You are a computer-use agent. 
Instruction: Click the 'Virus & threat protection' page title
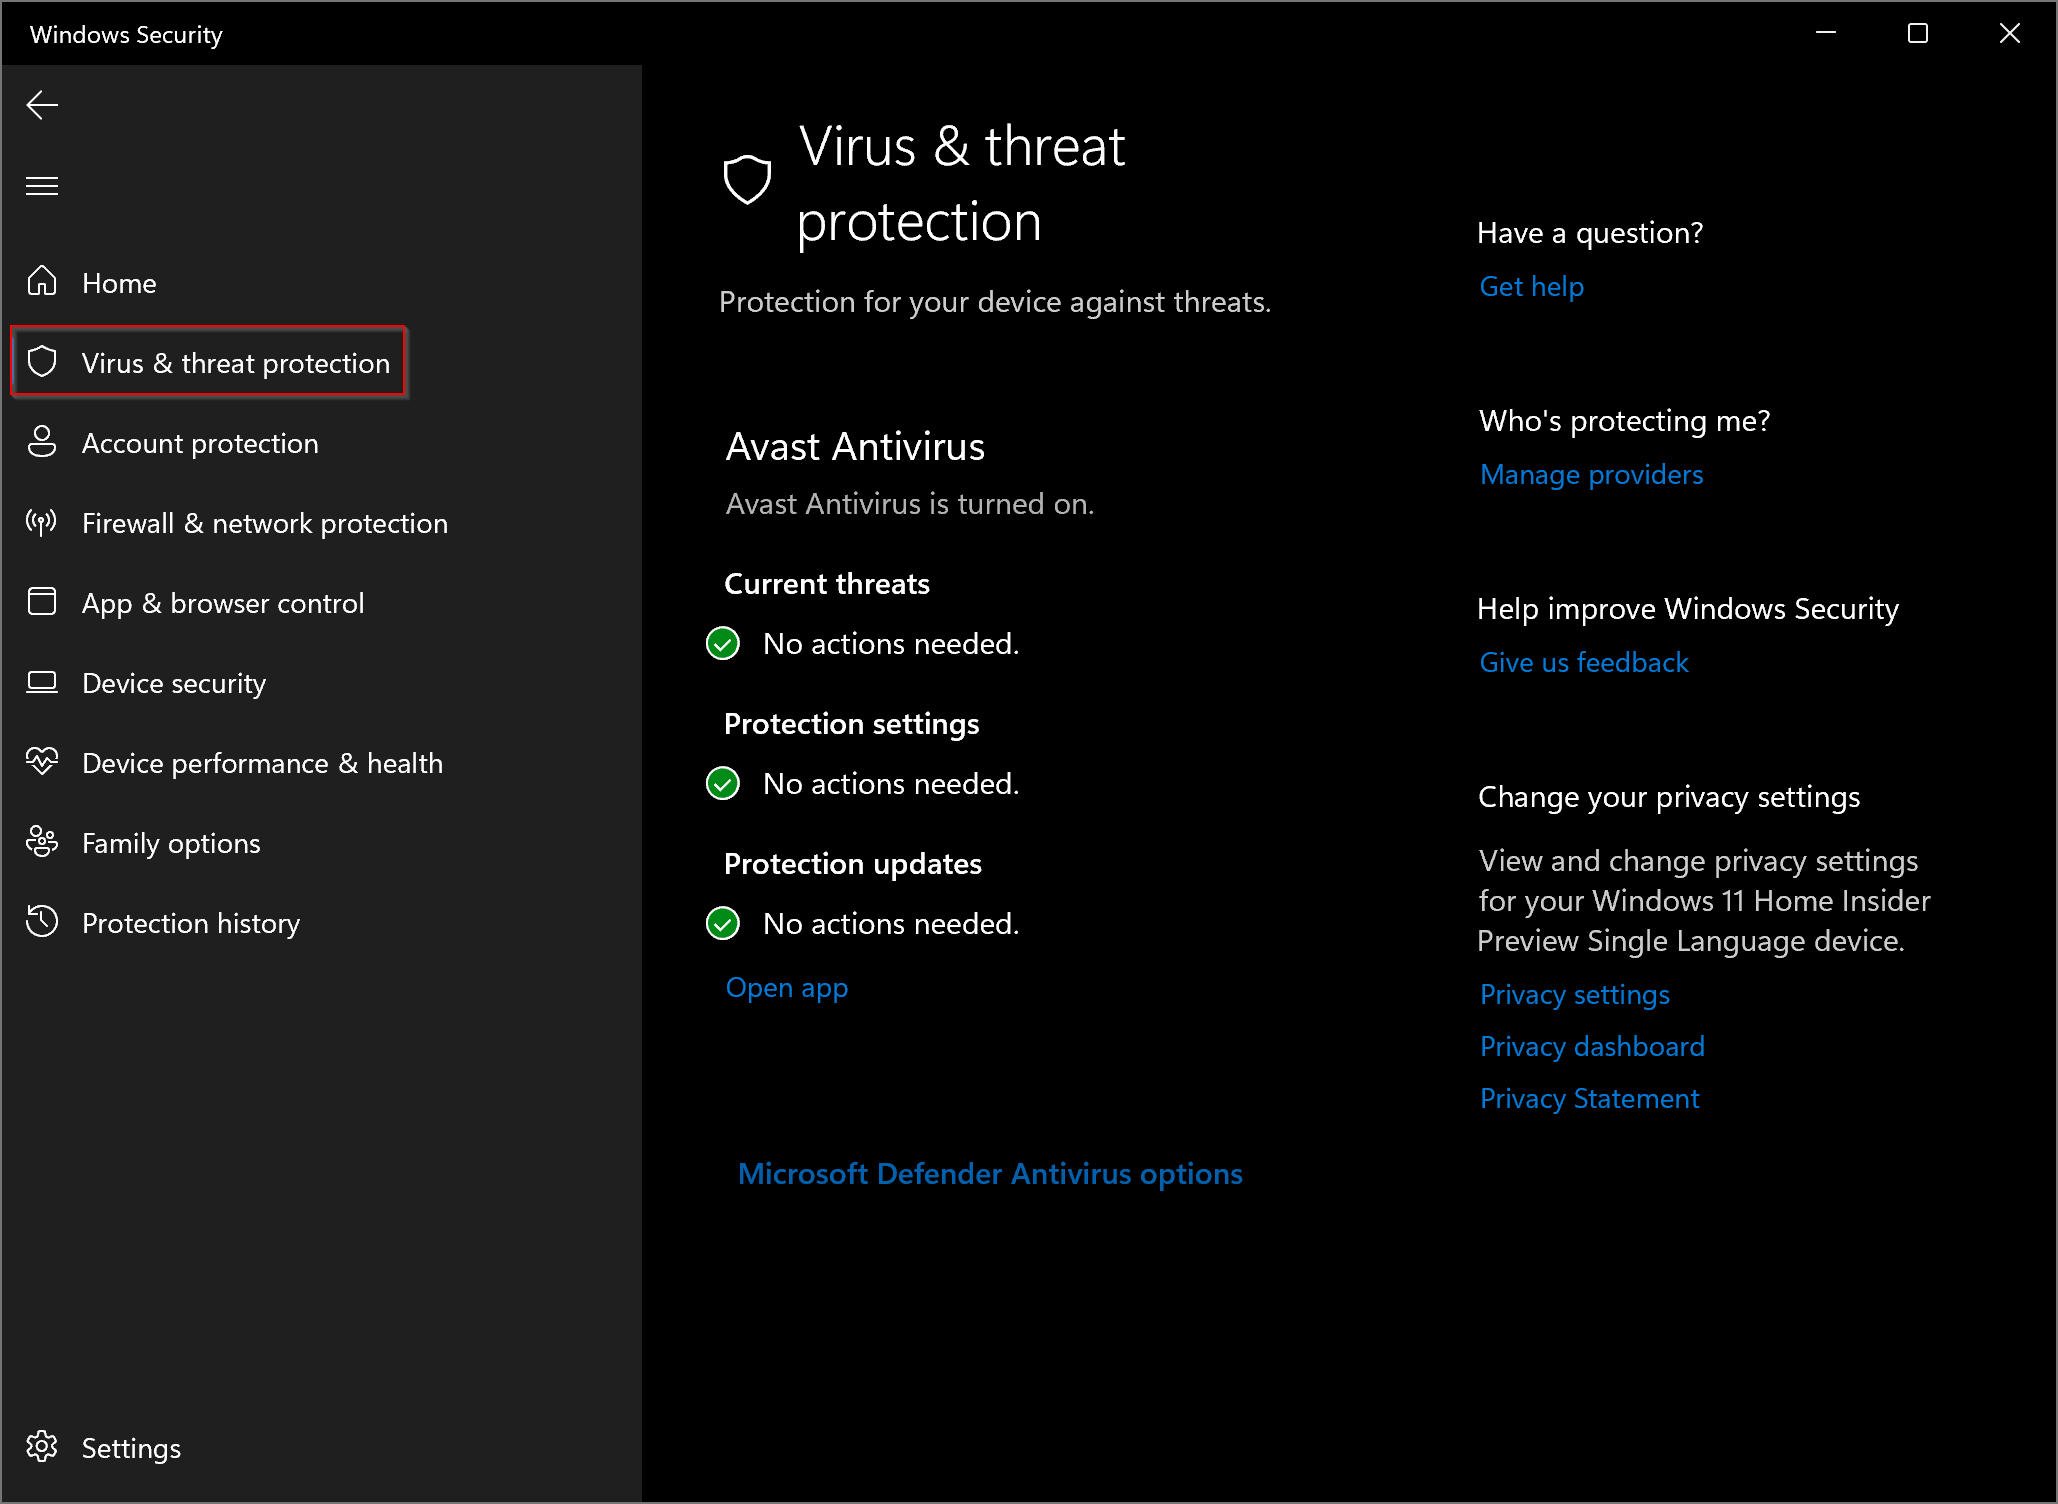point(961,184)
